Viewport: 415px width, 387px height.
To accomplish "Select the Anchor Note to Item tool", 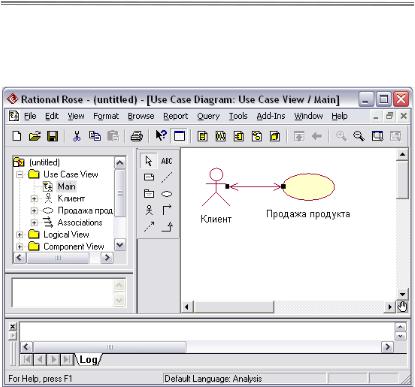I will click(x=167, y=177).
